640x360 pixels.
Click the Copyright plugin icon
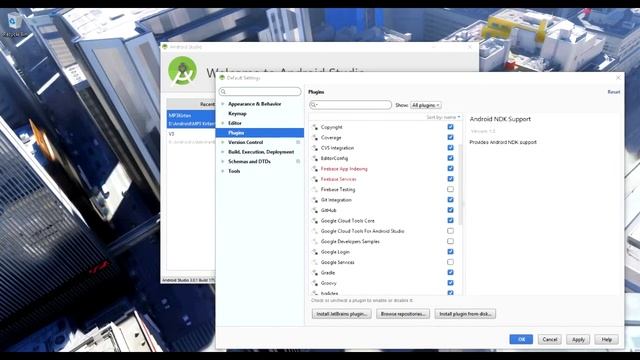(x=315, y=127)
